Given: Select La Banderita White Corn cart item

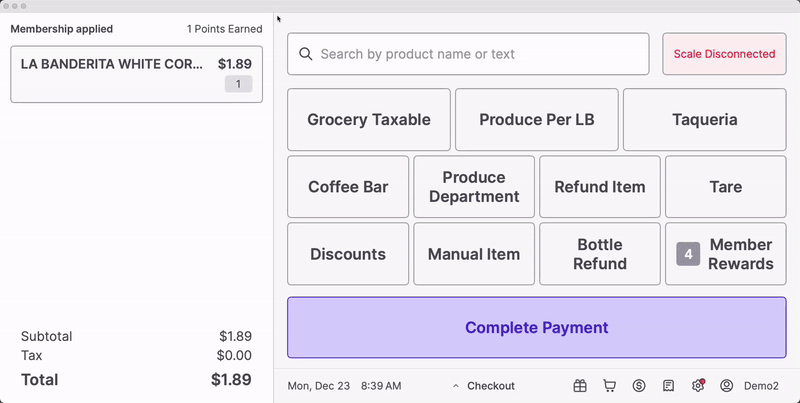Looking at the screenshot, I should point(136,74).
